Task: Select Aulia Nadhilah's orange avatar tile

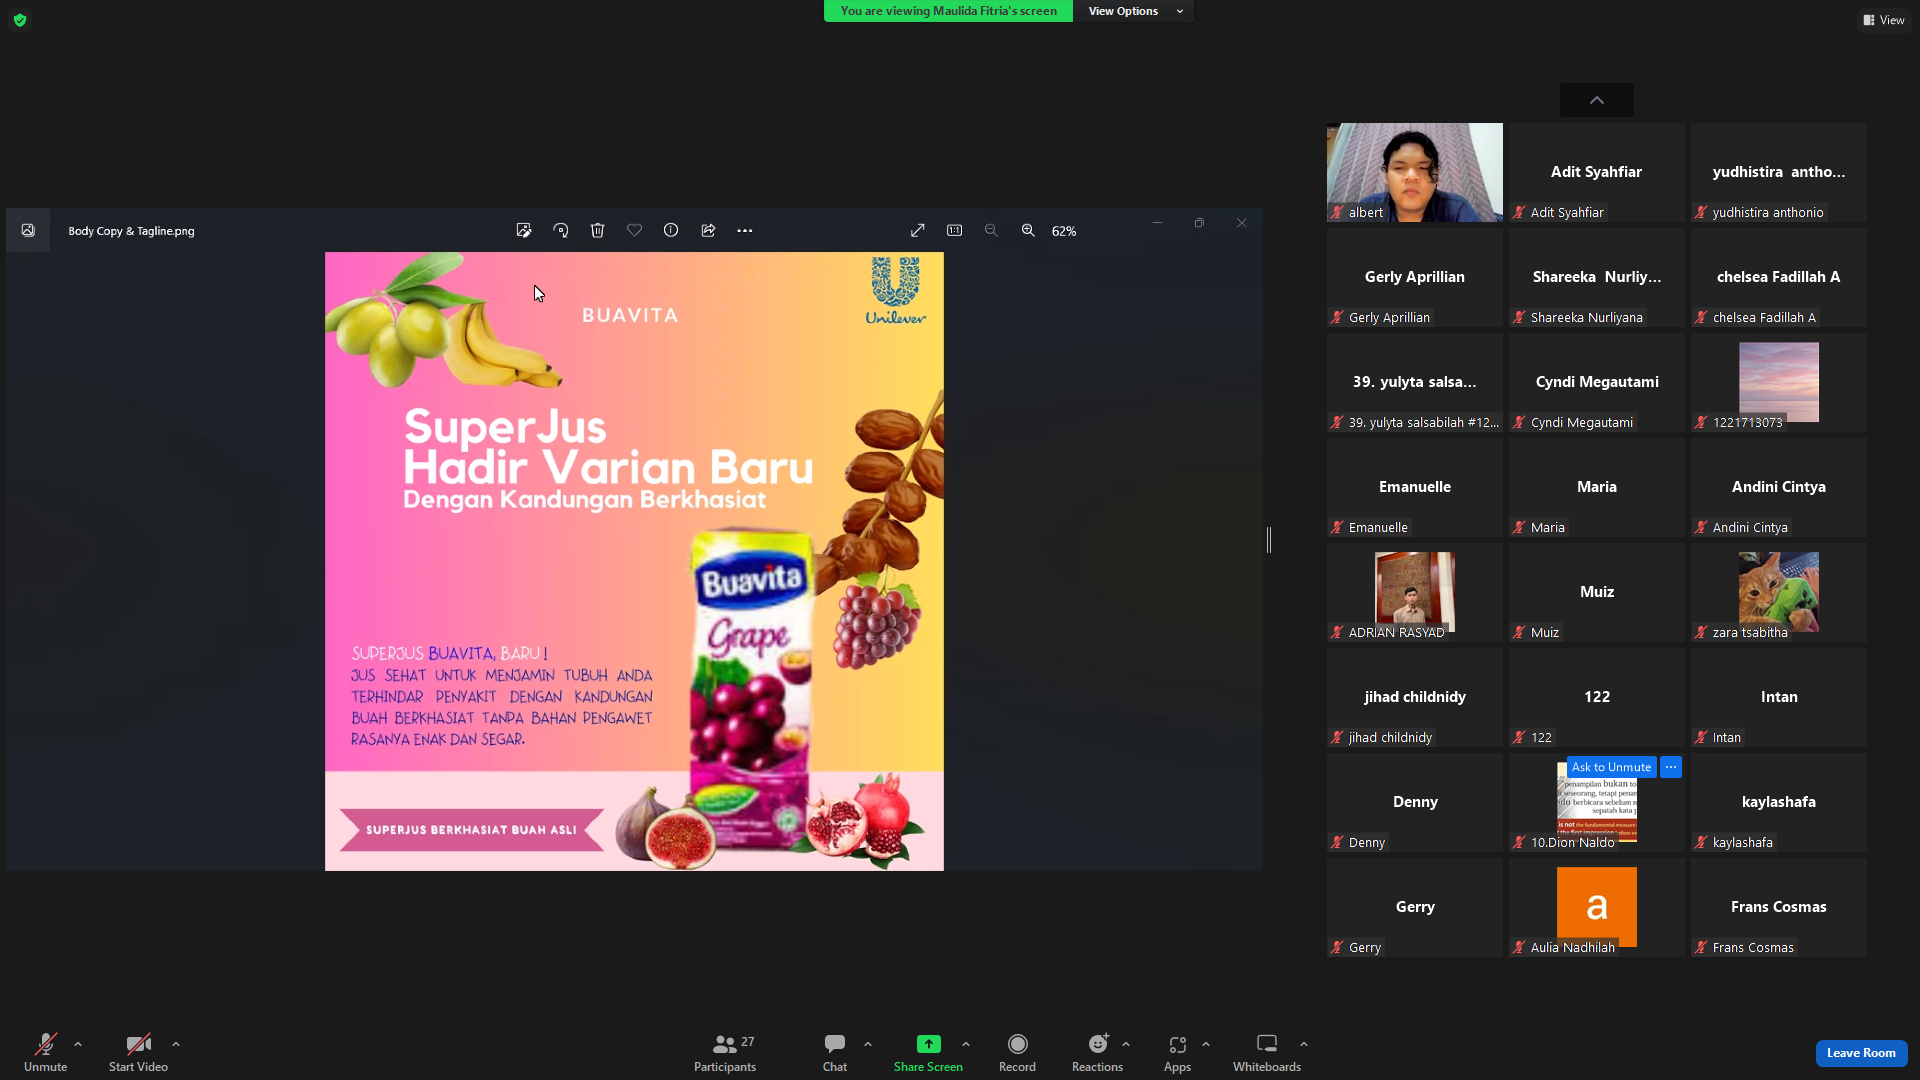Action: tap(1597, 907)
